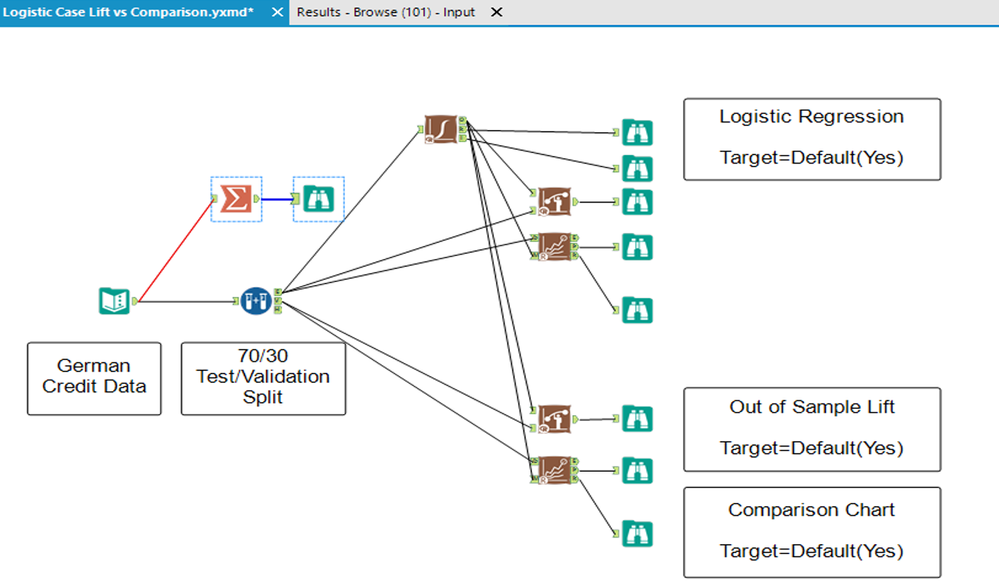Click the red connection to the Summarize tool
Screen dimensions: 999x587
[x=176, y=250]
